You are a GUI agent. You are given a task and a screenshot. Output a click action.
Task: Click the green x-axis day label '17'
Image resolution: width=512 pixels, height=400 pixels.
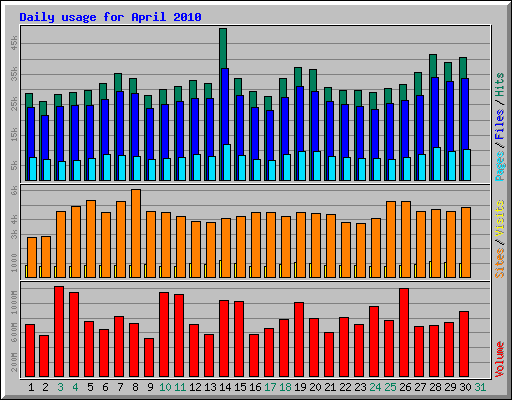(x=270, y=387)
